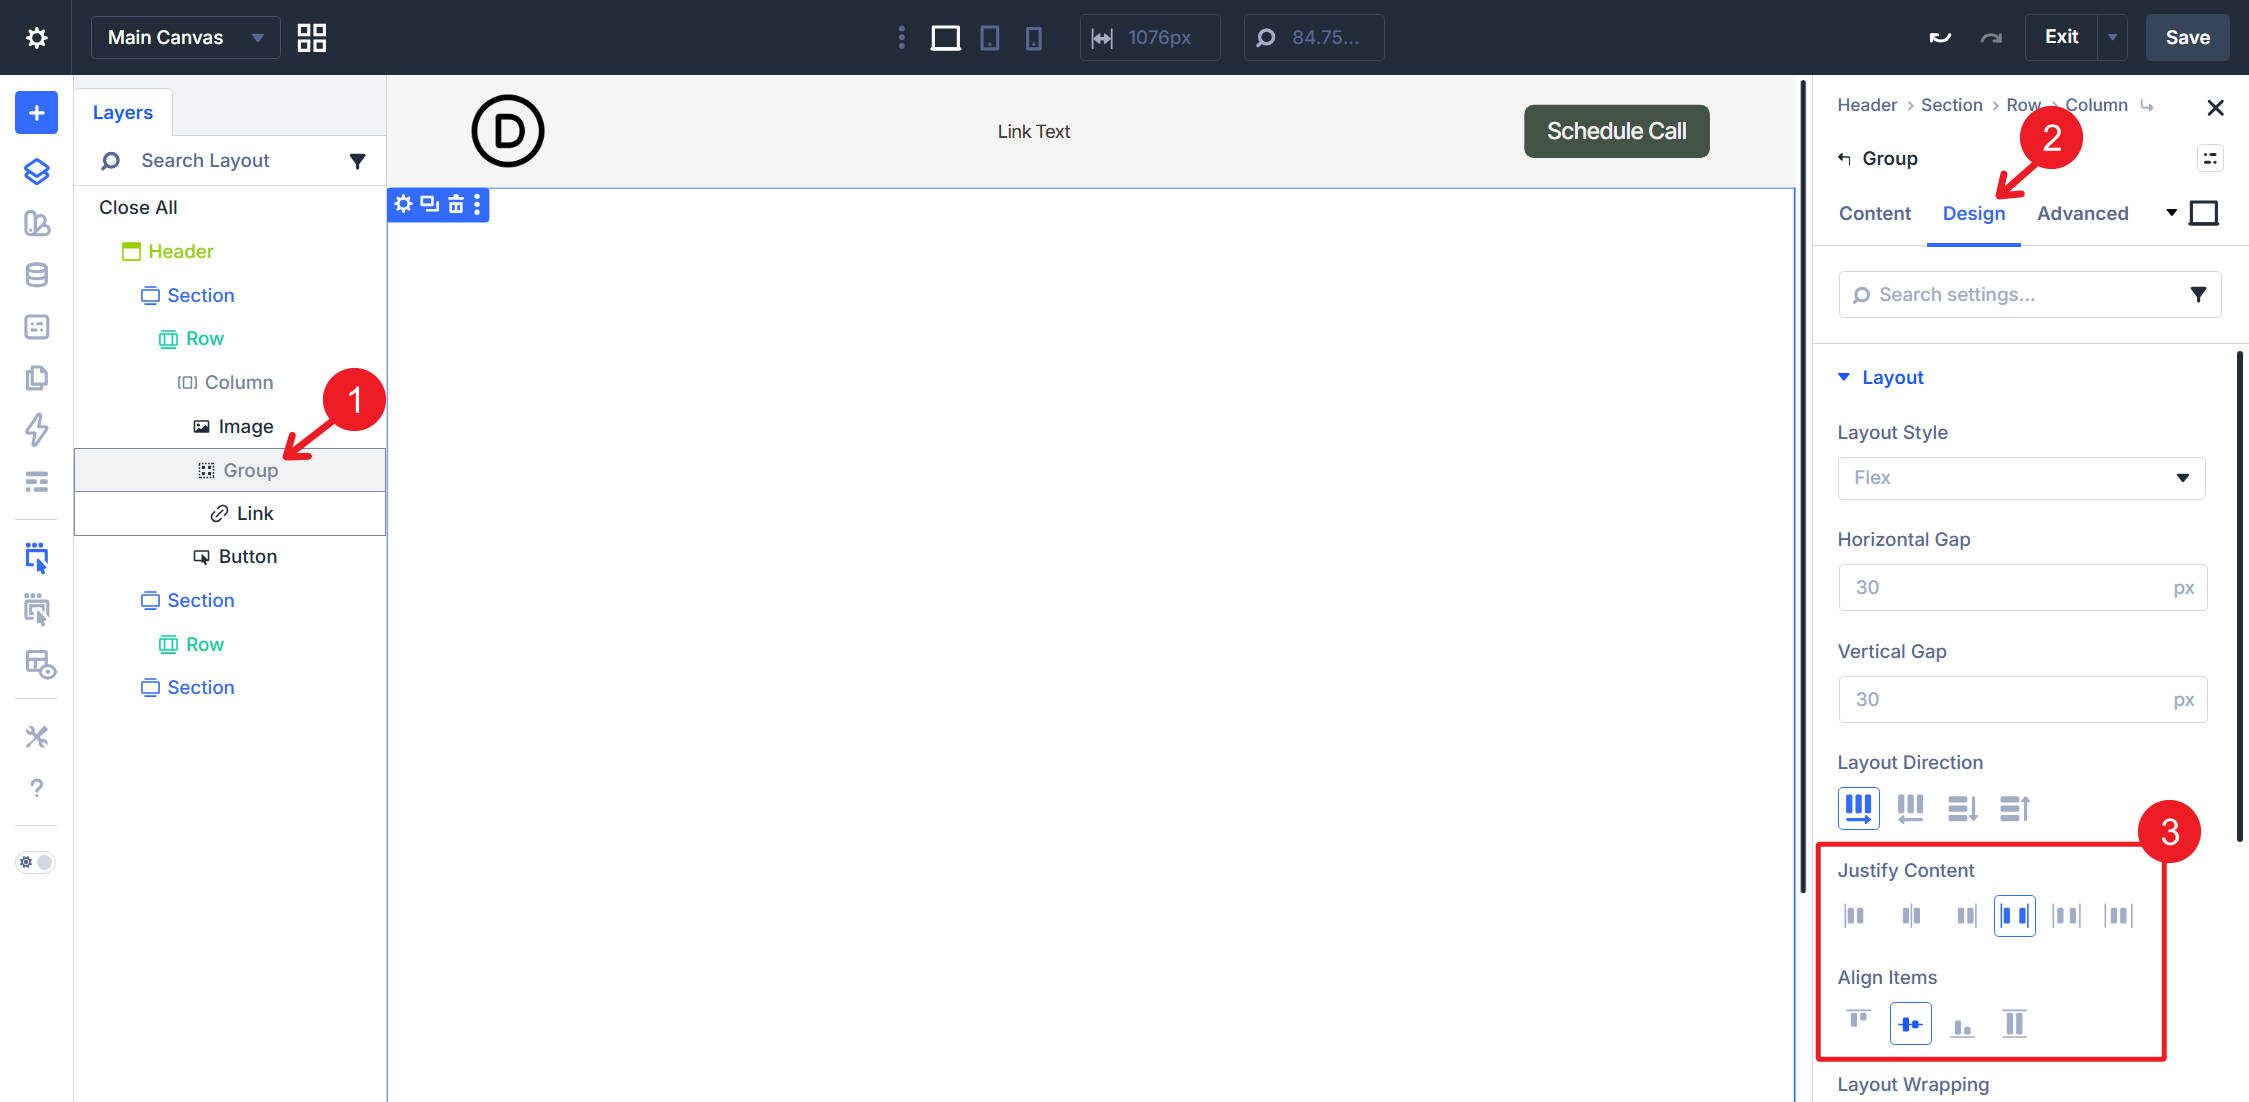Open the Layers panel icon in left sidebar

point(36,171)
